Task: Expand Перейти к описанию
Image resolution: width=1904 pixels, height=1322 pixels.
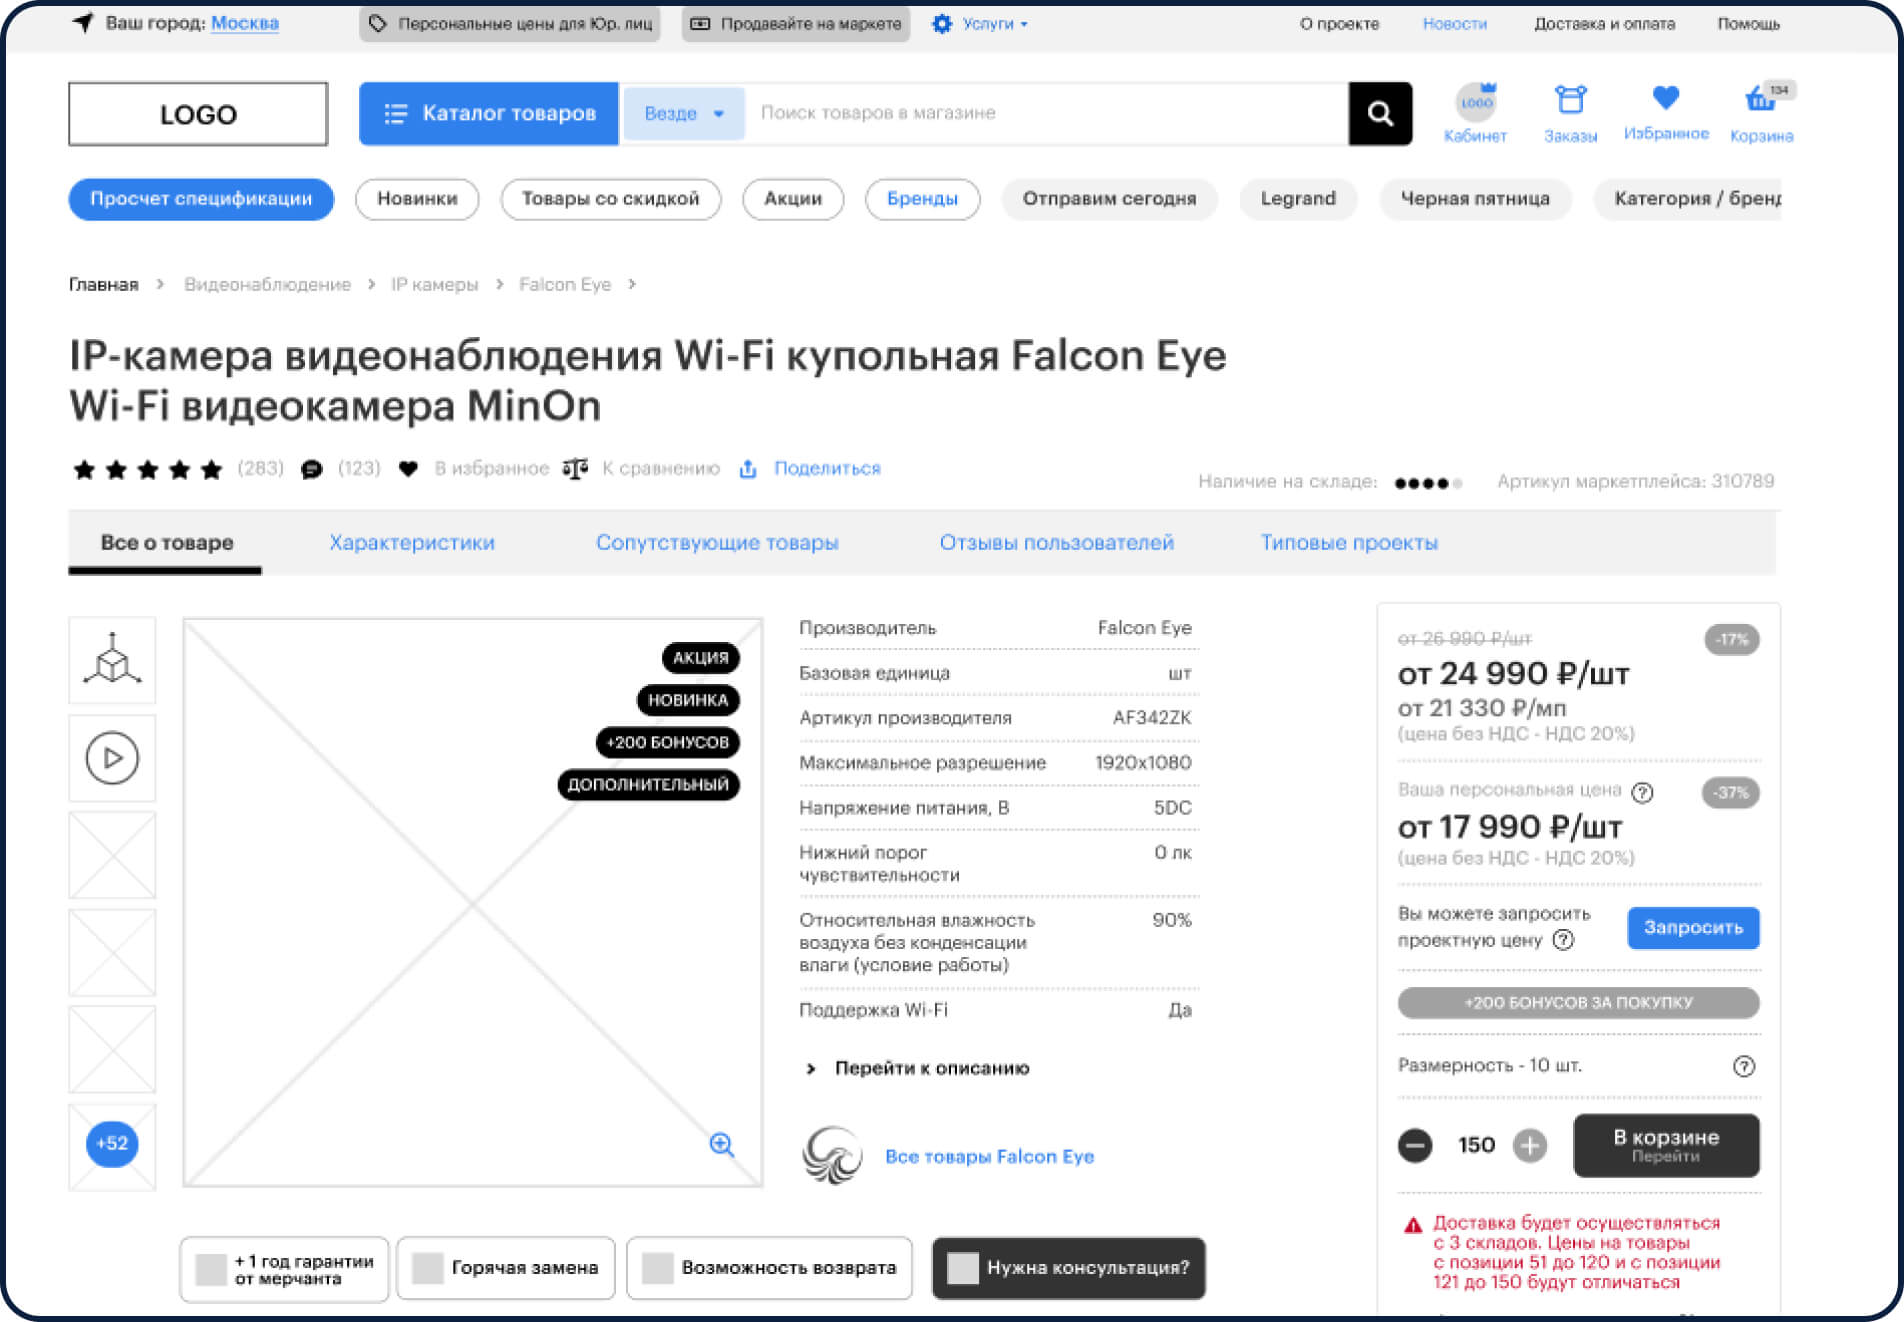Action: [x=930, y=1068]
